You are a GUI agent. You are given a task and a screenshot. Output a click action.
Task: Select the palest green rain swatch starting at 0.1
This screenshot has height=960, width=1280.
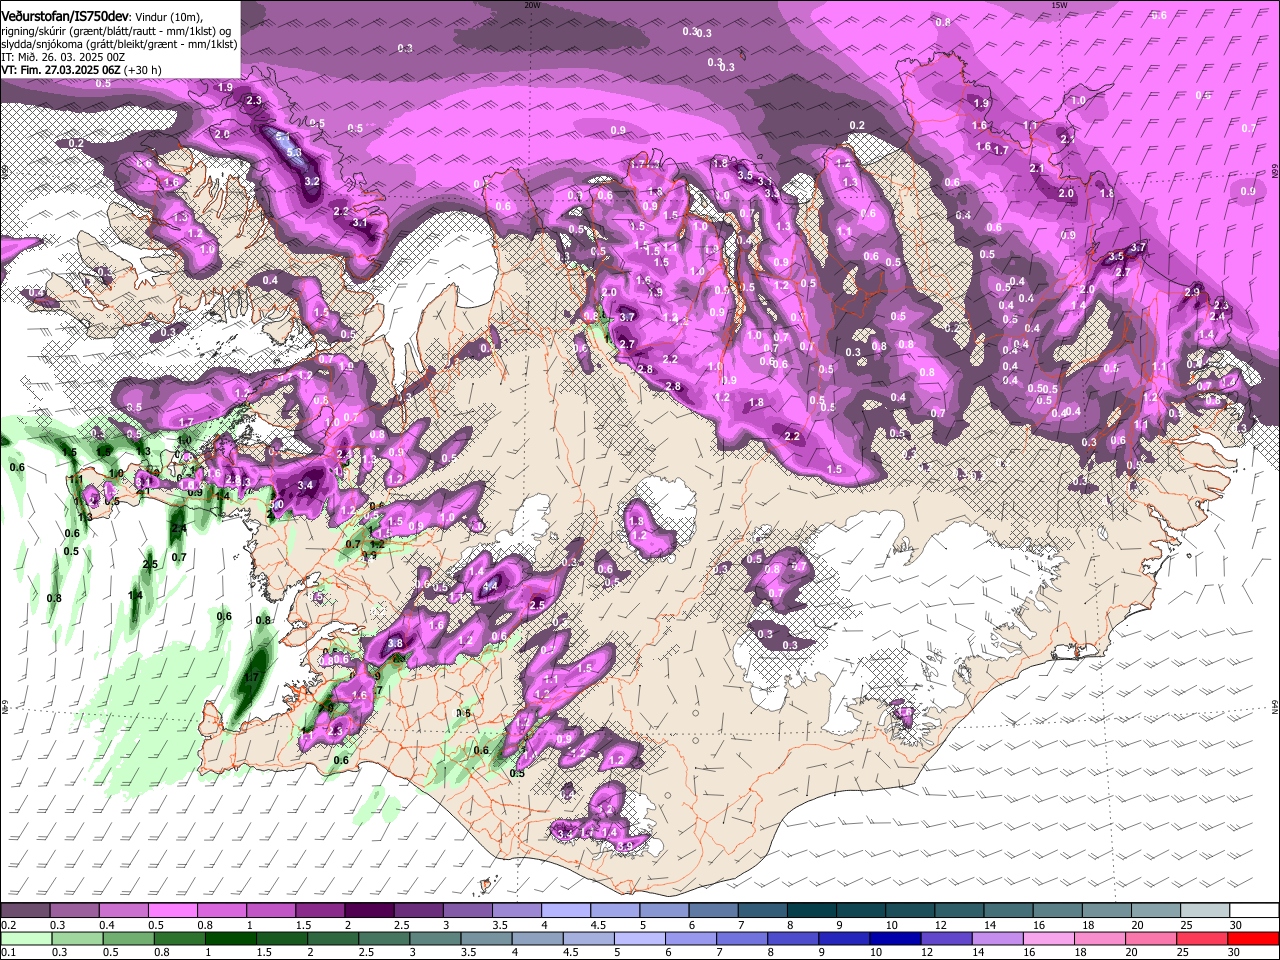pos(26,939)
